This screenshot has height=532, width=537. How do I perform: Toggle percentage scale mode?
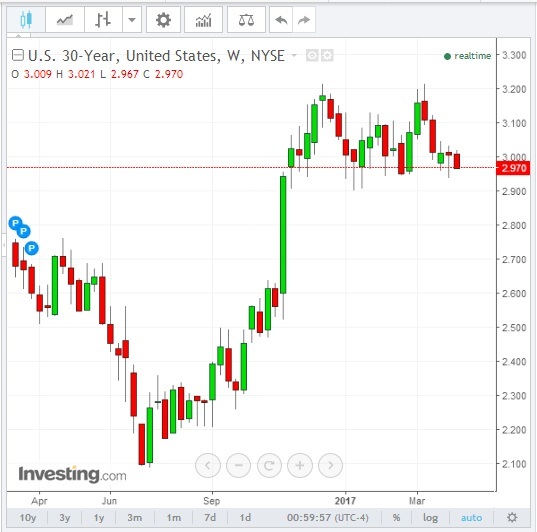click(397, 517)
